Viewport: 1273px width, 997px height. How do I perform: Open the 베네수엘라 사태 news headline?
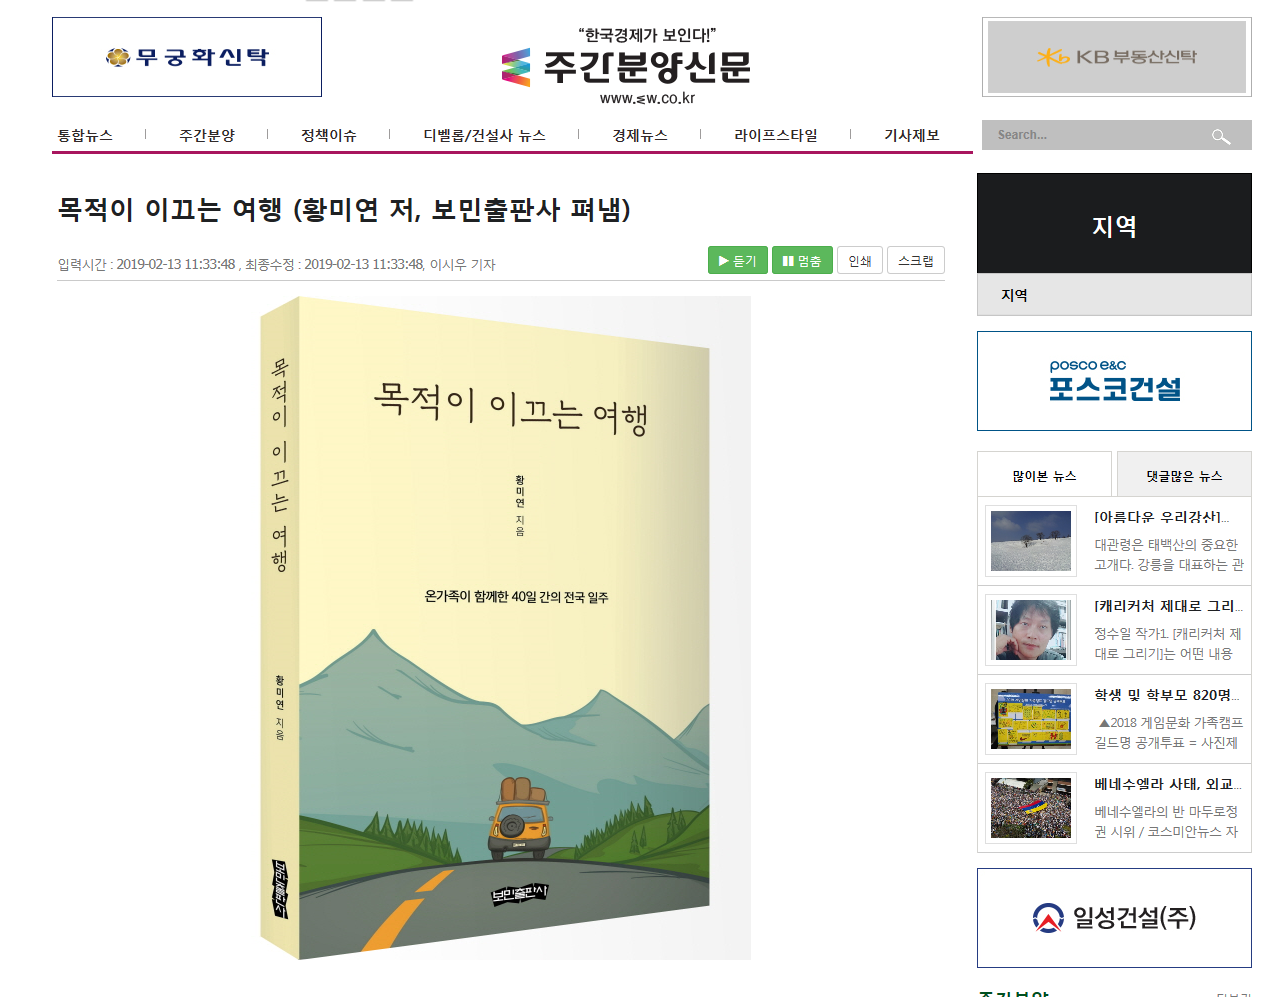point(1168,784)
